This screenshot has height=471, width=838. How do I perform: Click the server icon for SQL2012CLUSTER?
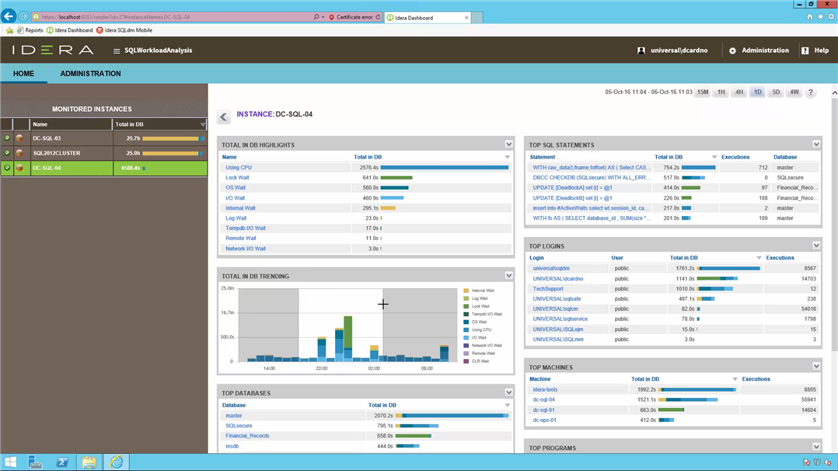[x=20, y=153]
